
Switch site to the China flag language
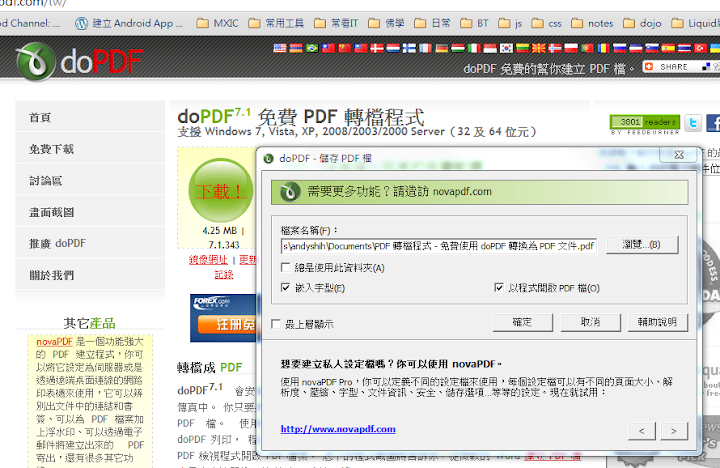(x=344, y=48)
